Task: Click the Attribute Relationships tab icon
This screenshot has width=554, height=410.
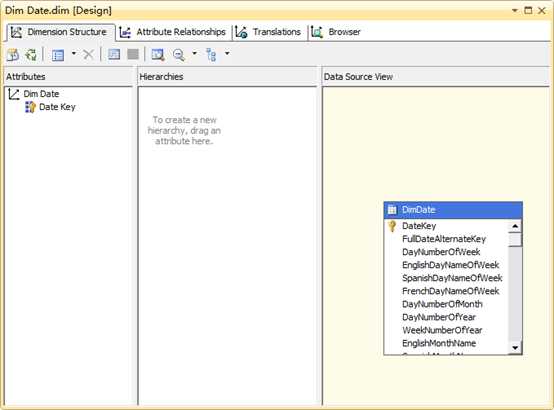Action: coord(125,32)
